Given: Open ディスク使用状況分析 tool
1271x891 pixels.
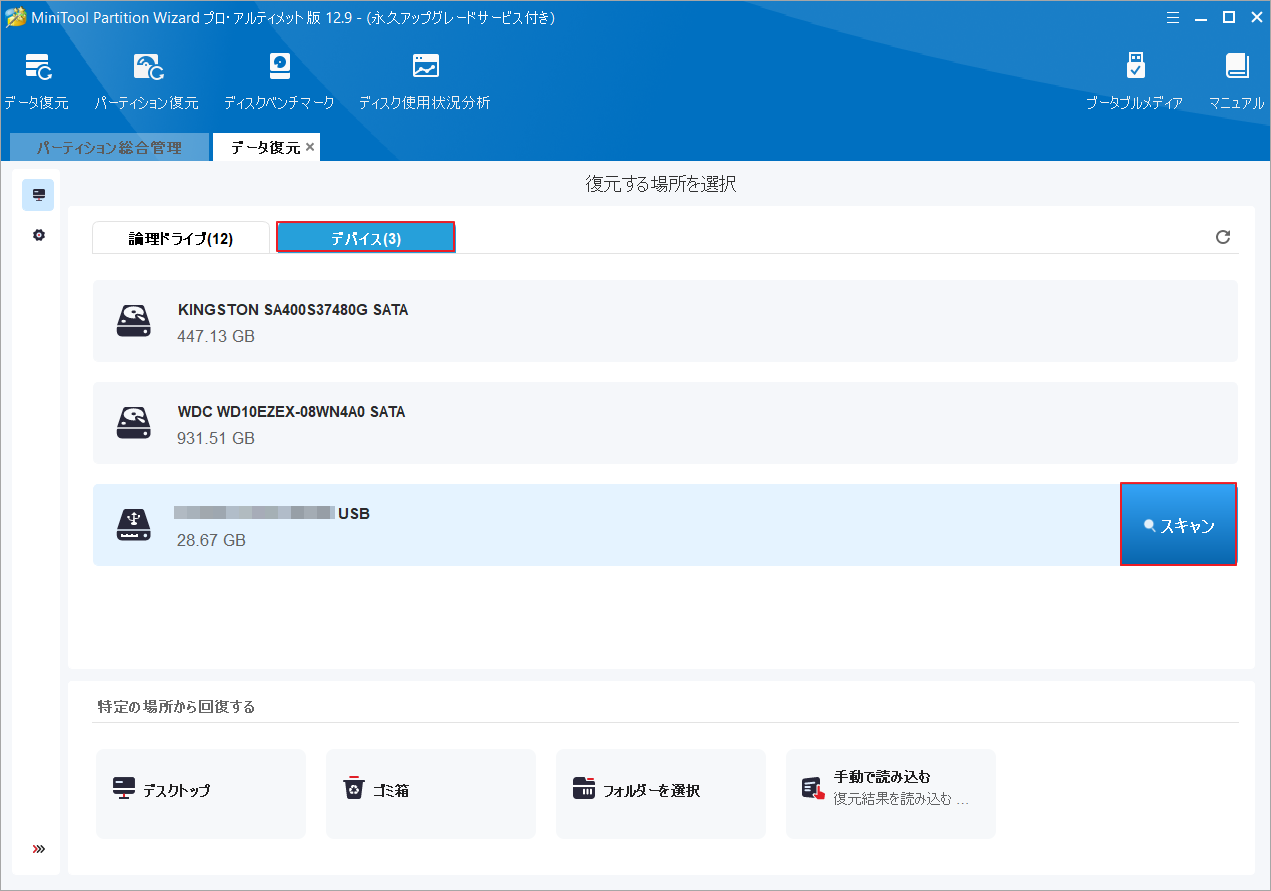Looking at the screenshot, I should click(425, 67).
